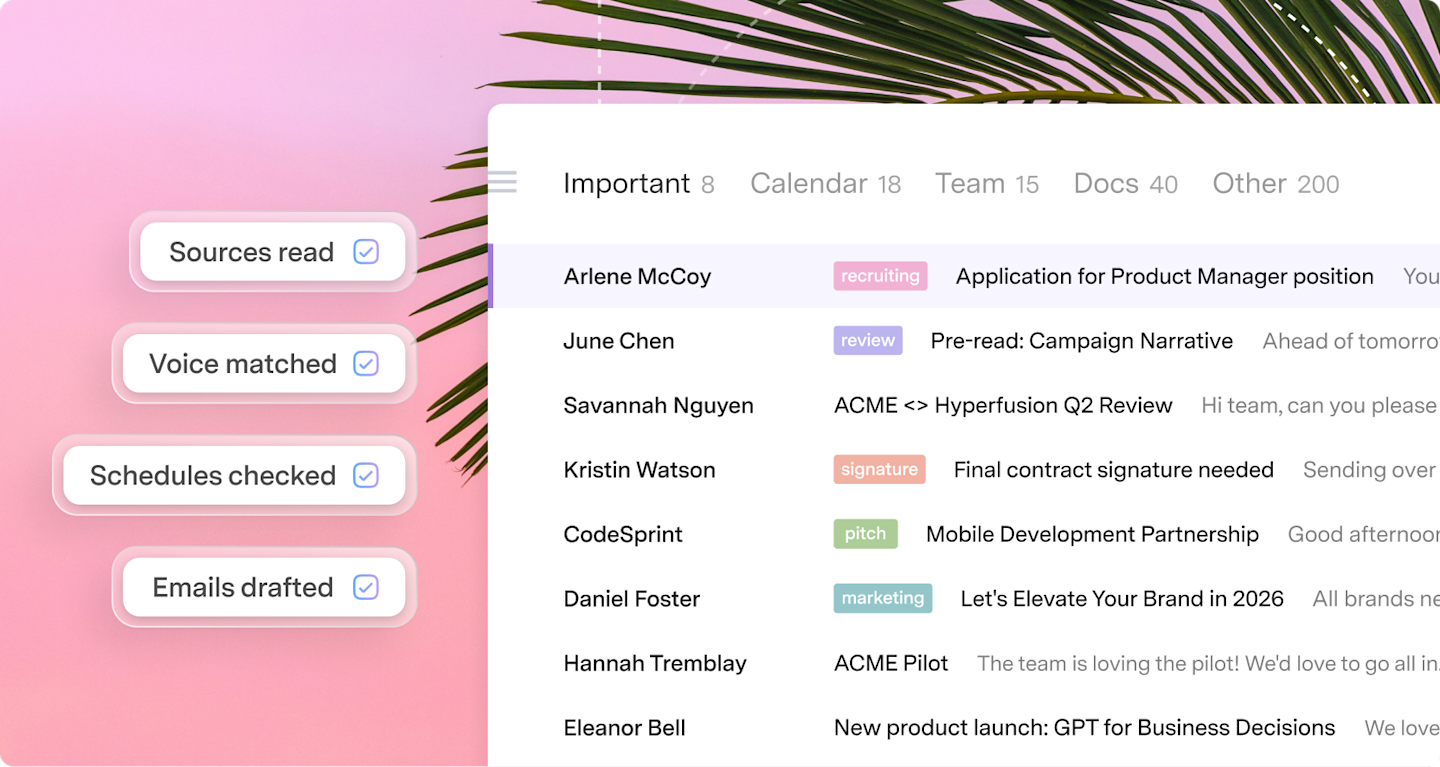
Task: Select the Important tab
Action: click(x=638, y=184)
